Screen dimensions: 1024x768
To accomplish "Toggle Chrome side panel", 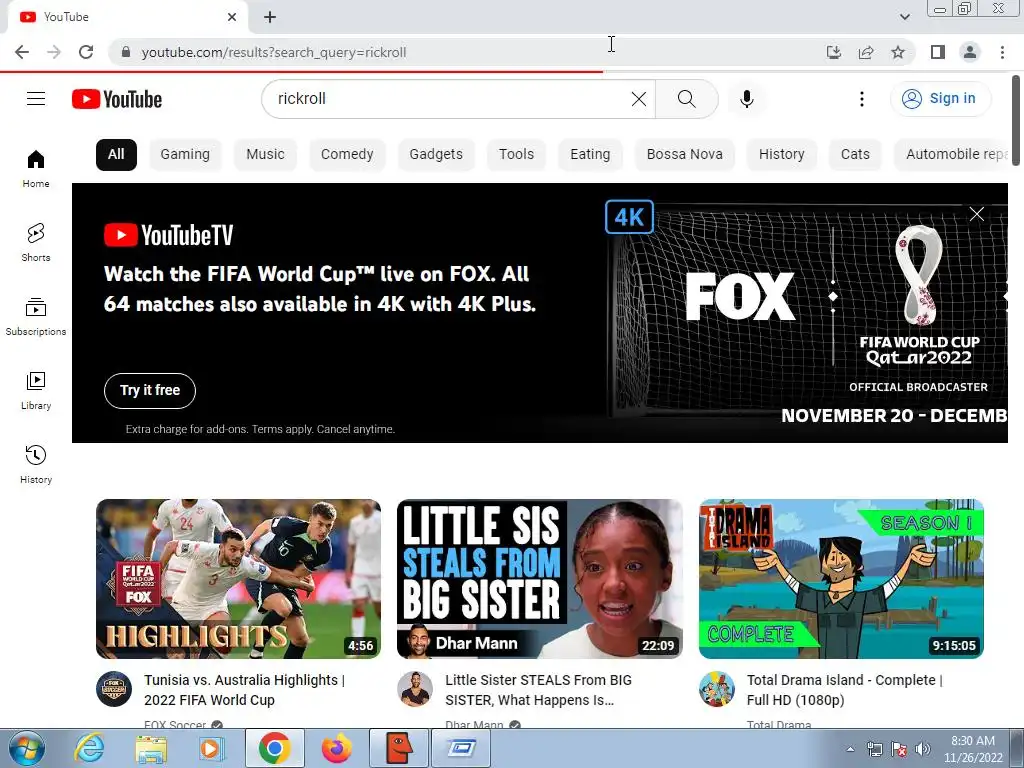I will (x=938, y=52).
